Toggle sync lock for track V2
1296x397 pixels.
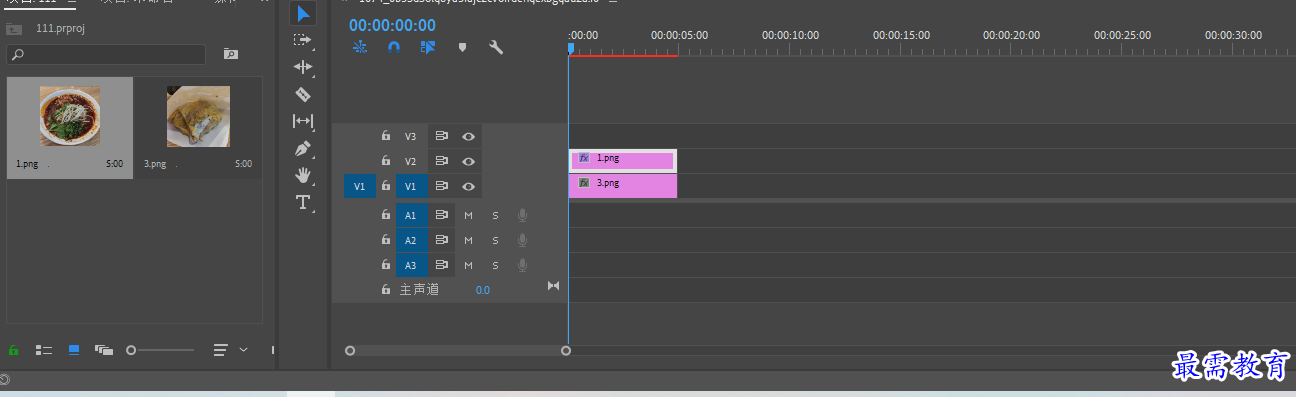point(441,161)
